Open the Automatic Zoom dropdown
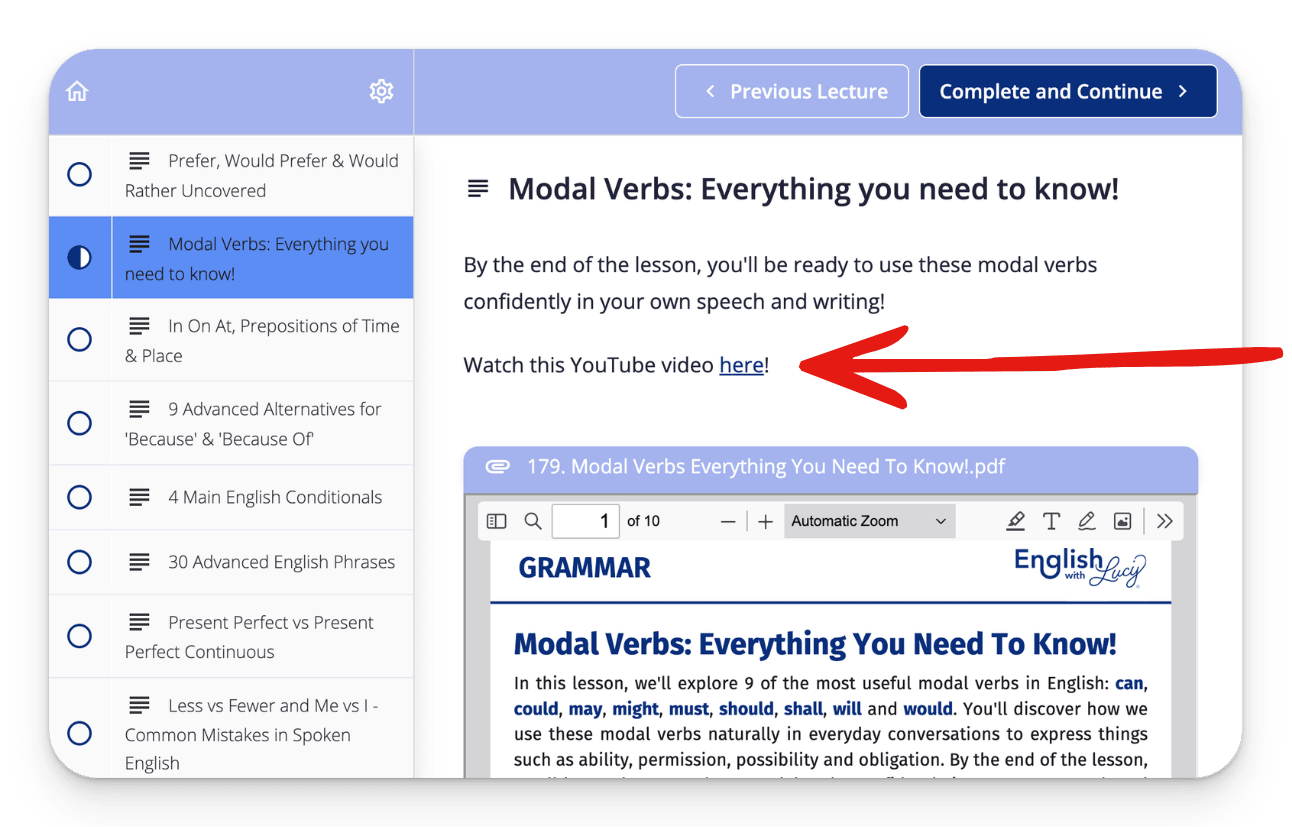1292x827 pixels. coord(868,521)
